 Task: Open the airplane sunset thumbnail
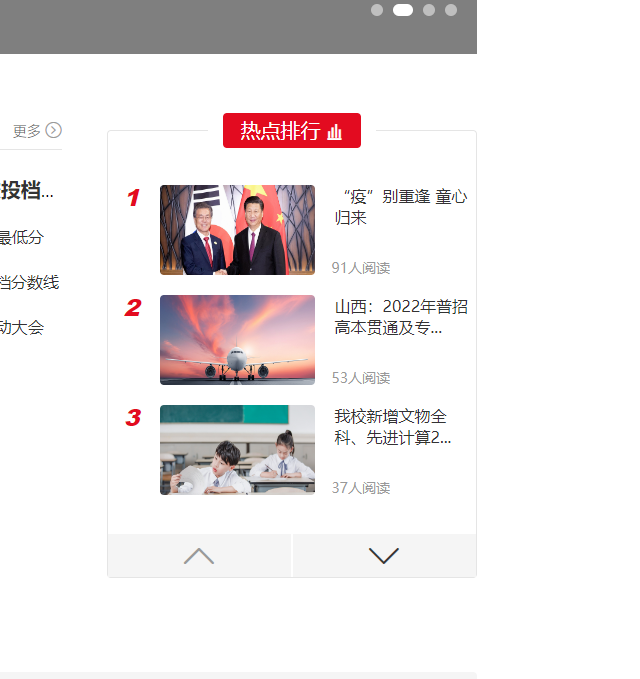click(237, 340)
